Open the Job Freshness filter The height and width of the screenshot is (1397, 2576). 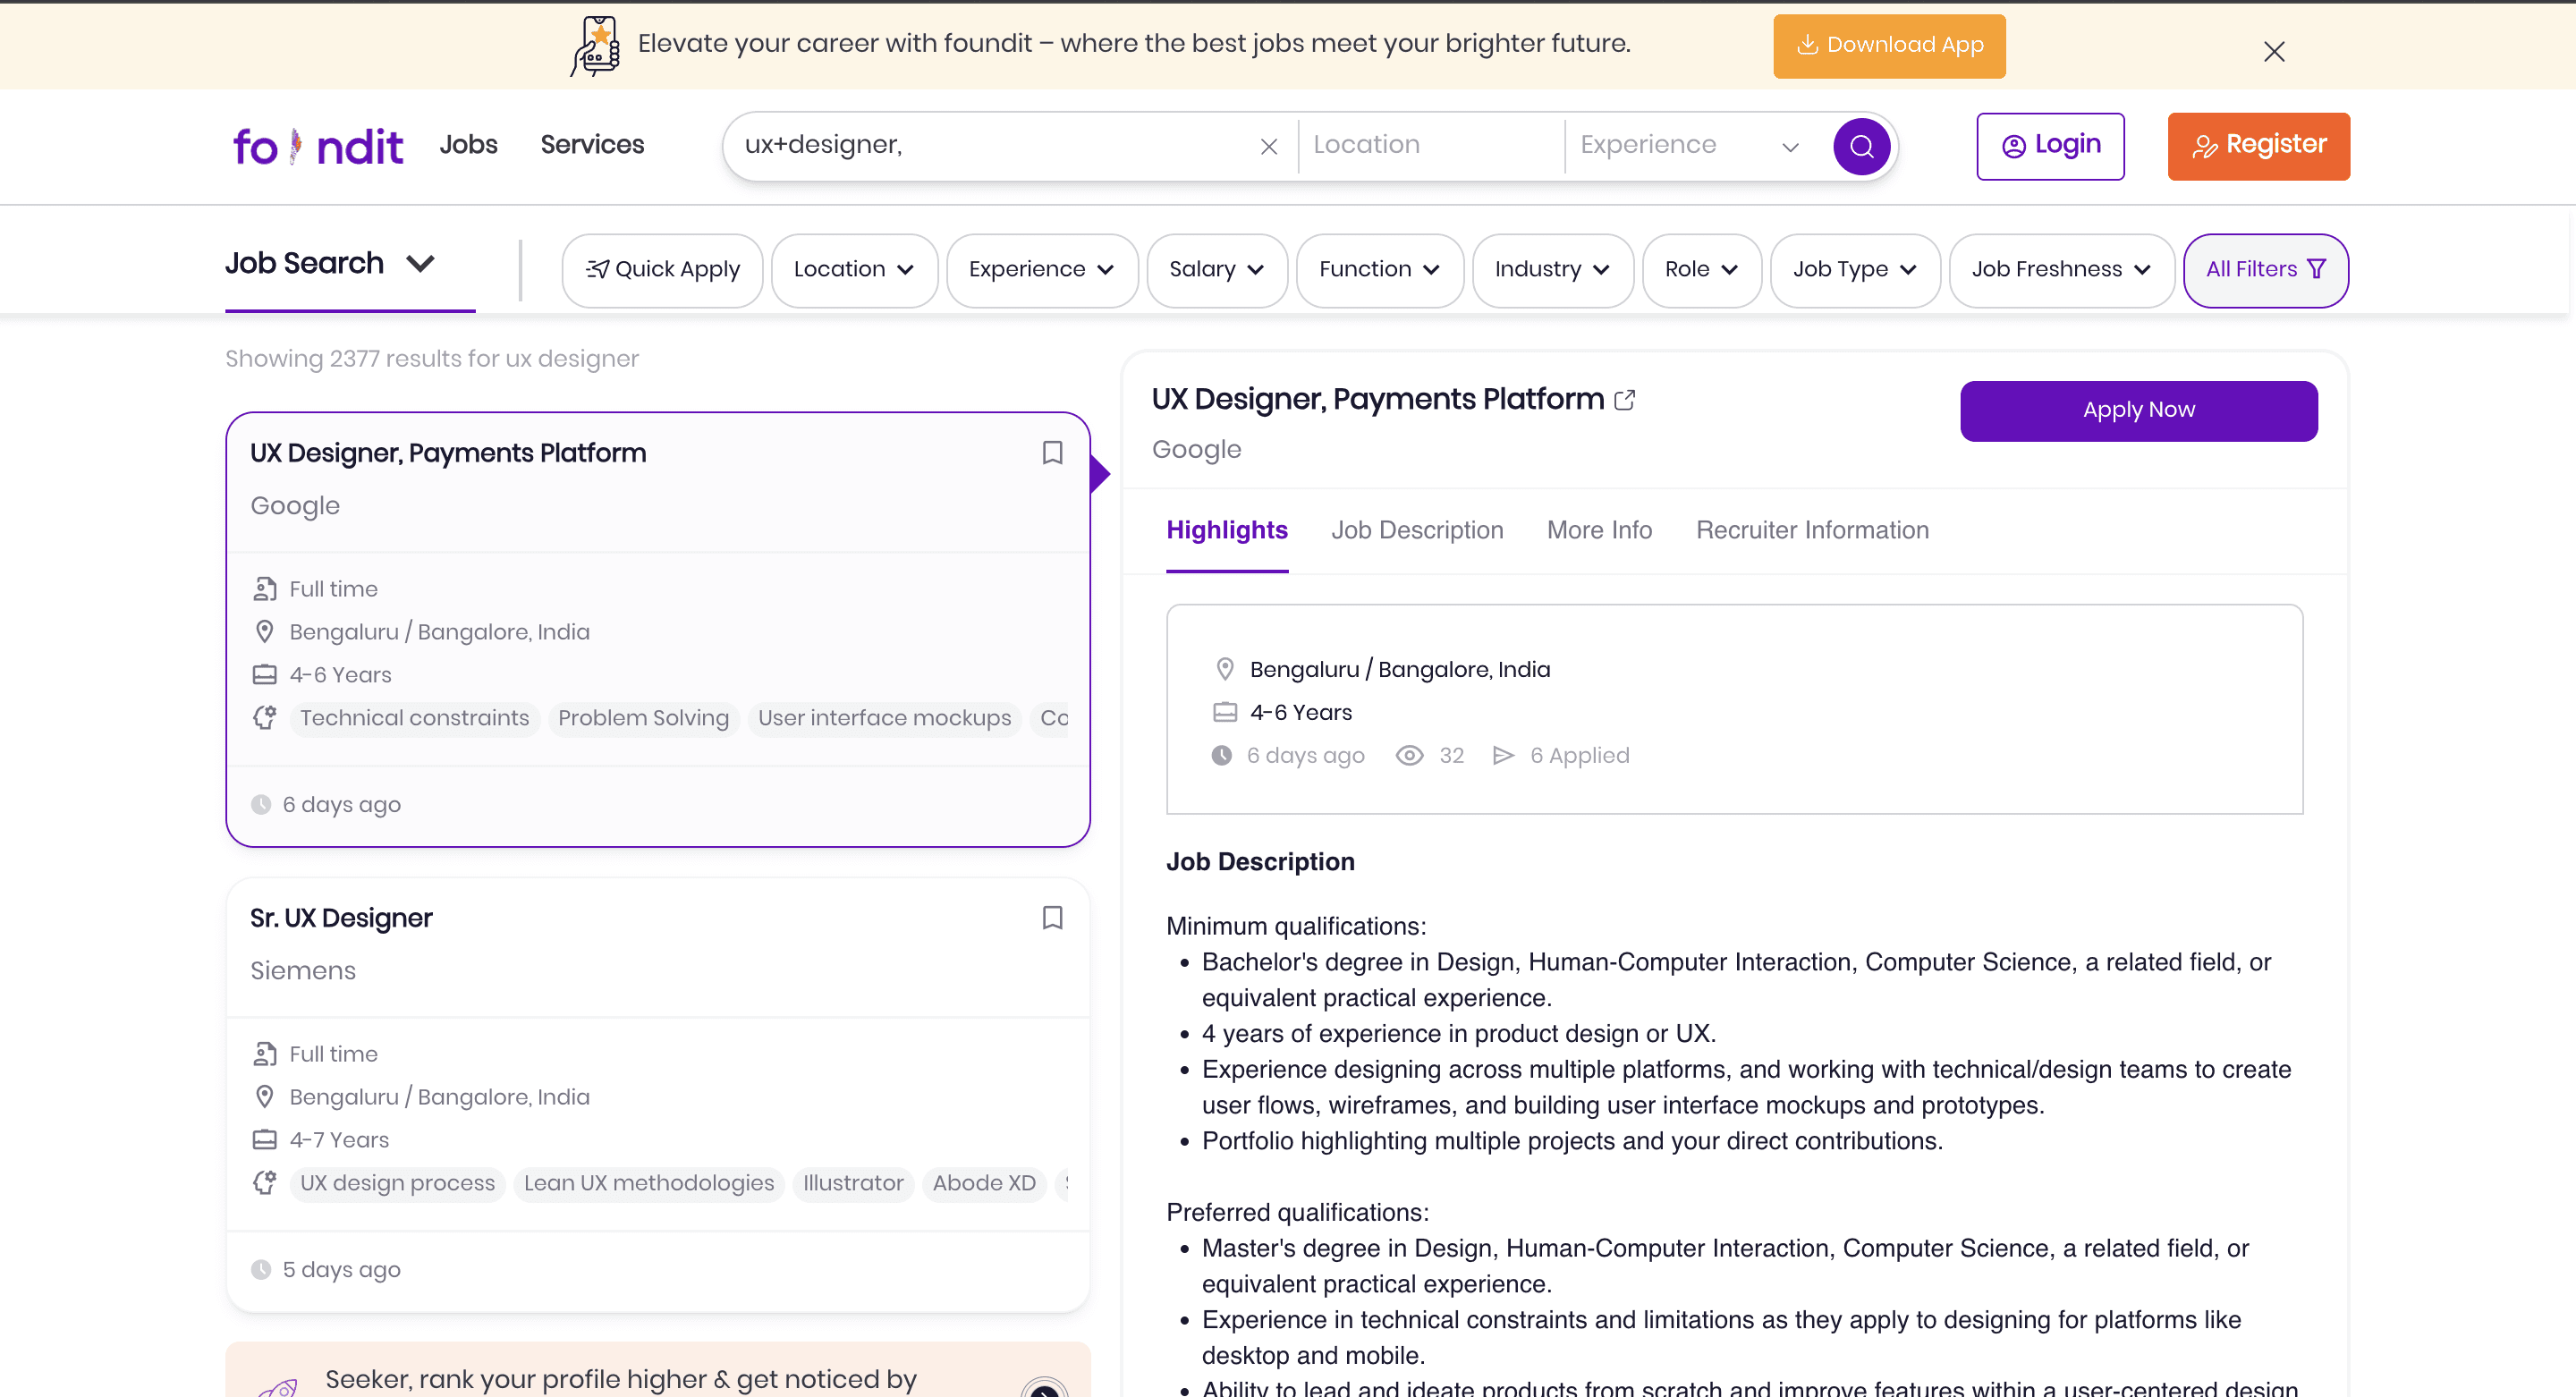2061,270
